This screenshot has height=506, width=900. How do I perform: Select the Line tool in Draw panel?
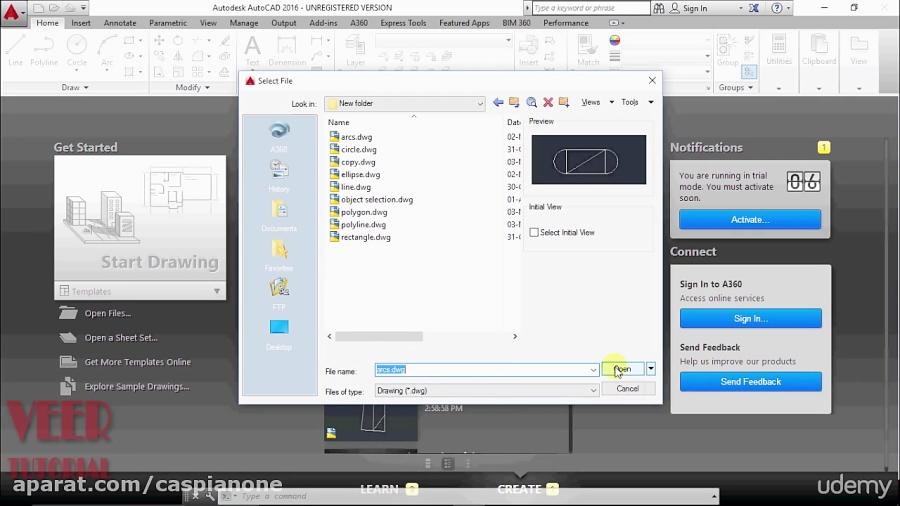pyautogui.click(x=15, y=50)
